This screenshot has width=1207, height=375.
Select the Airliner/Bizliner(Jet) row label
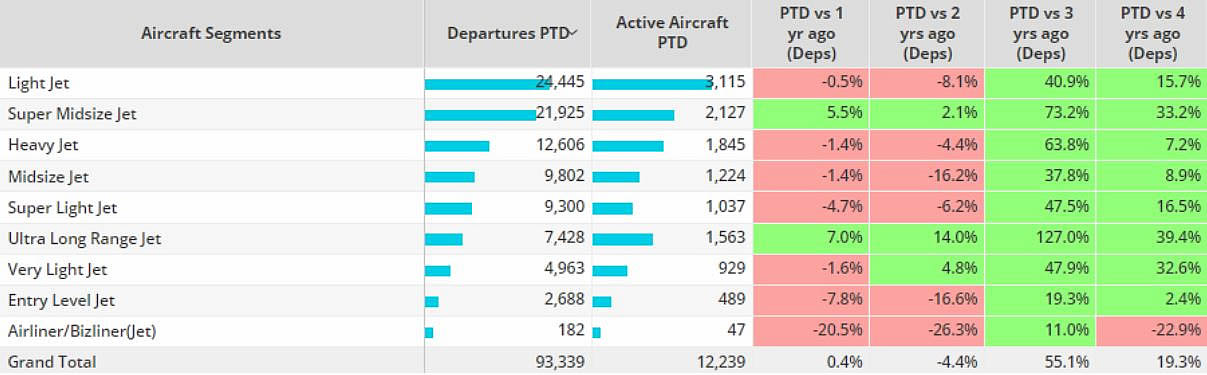click(81, 332)
